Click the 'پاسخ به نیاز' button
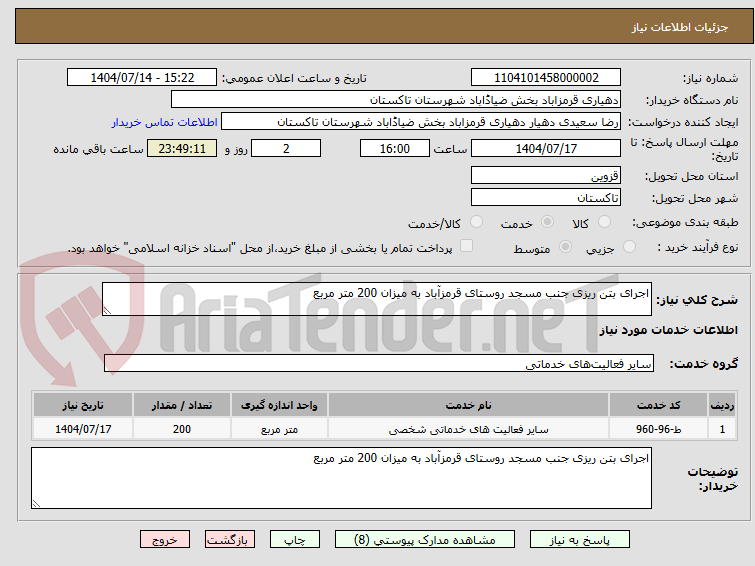The height and width of the screenshot is (566, 755). click(579, 540)
